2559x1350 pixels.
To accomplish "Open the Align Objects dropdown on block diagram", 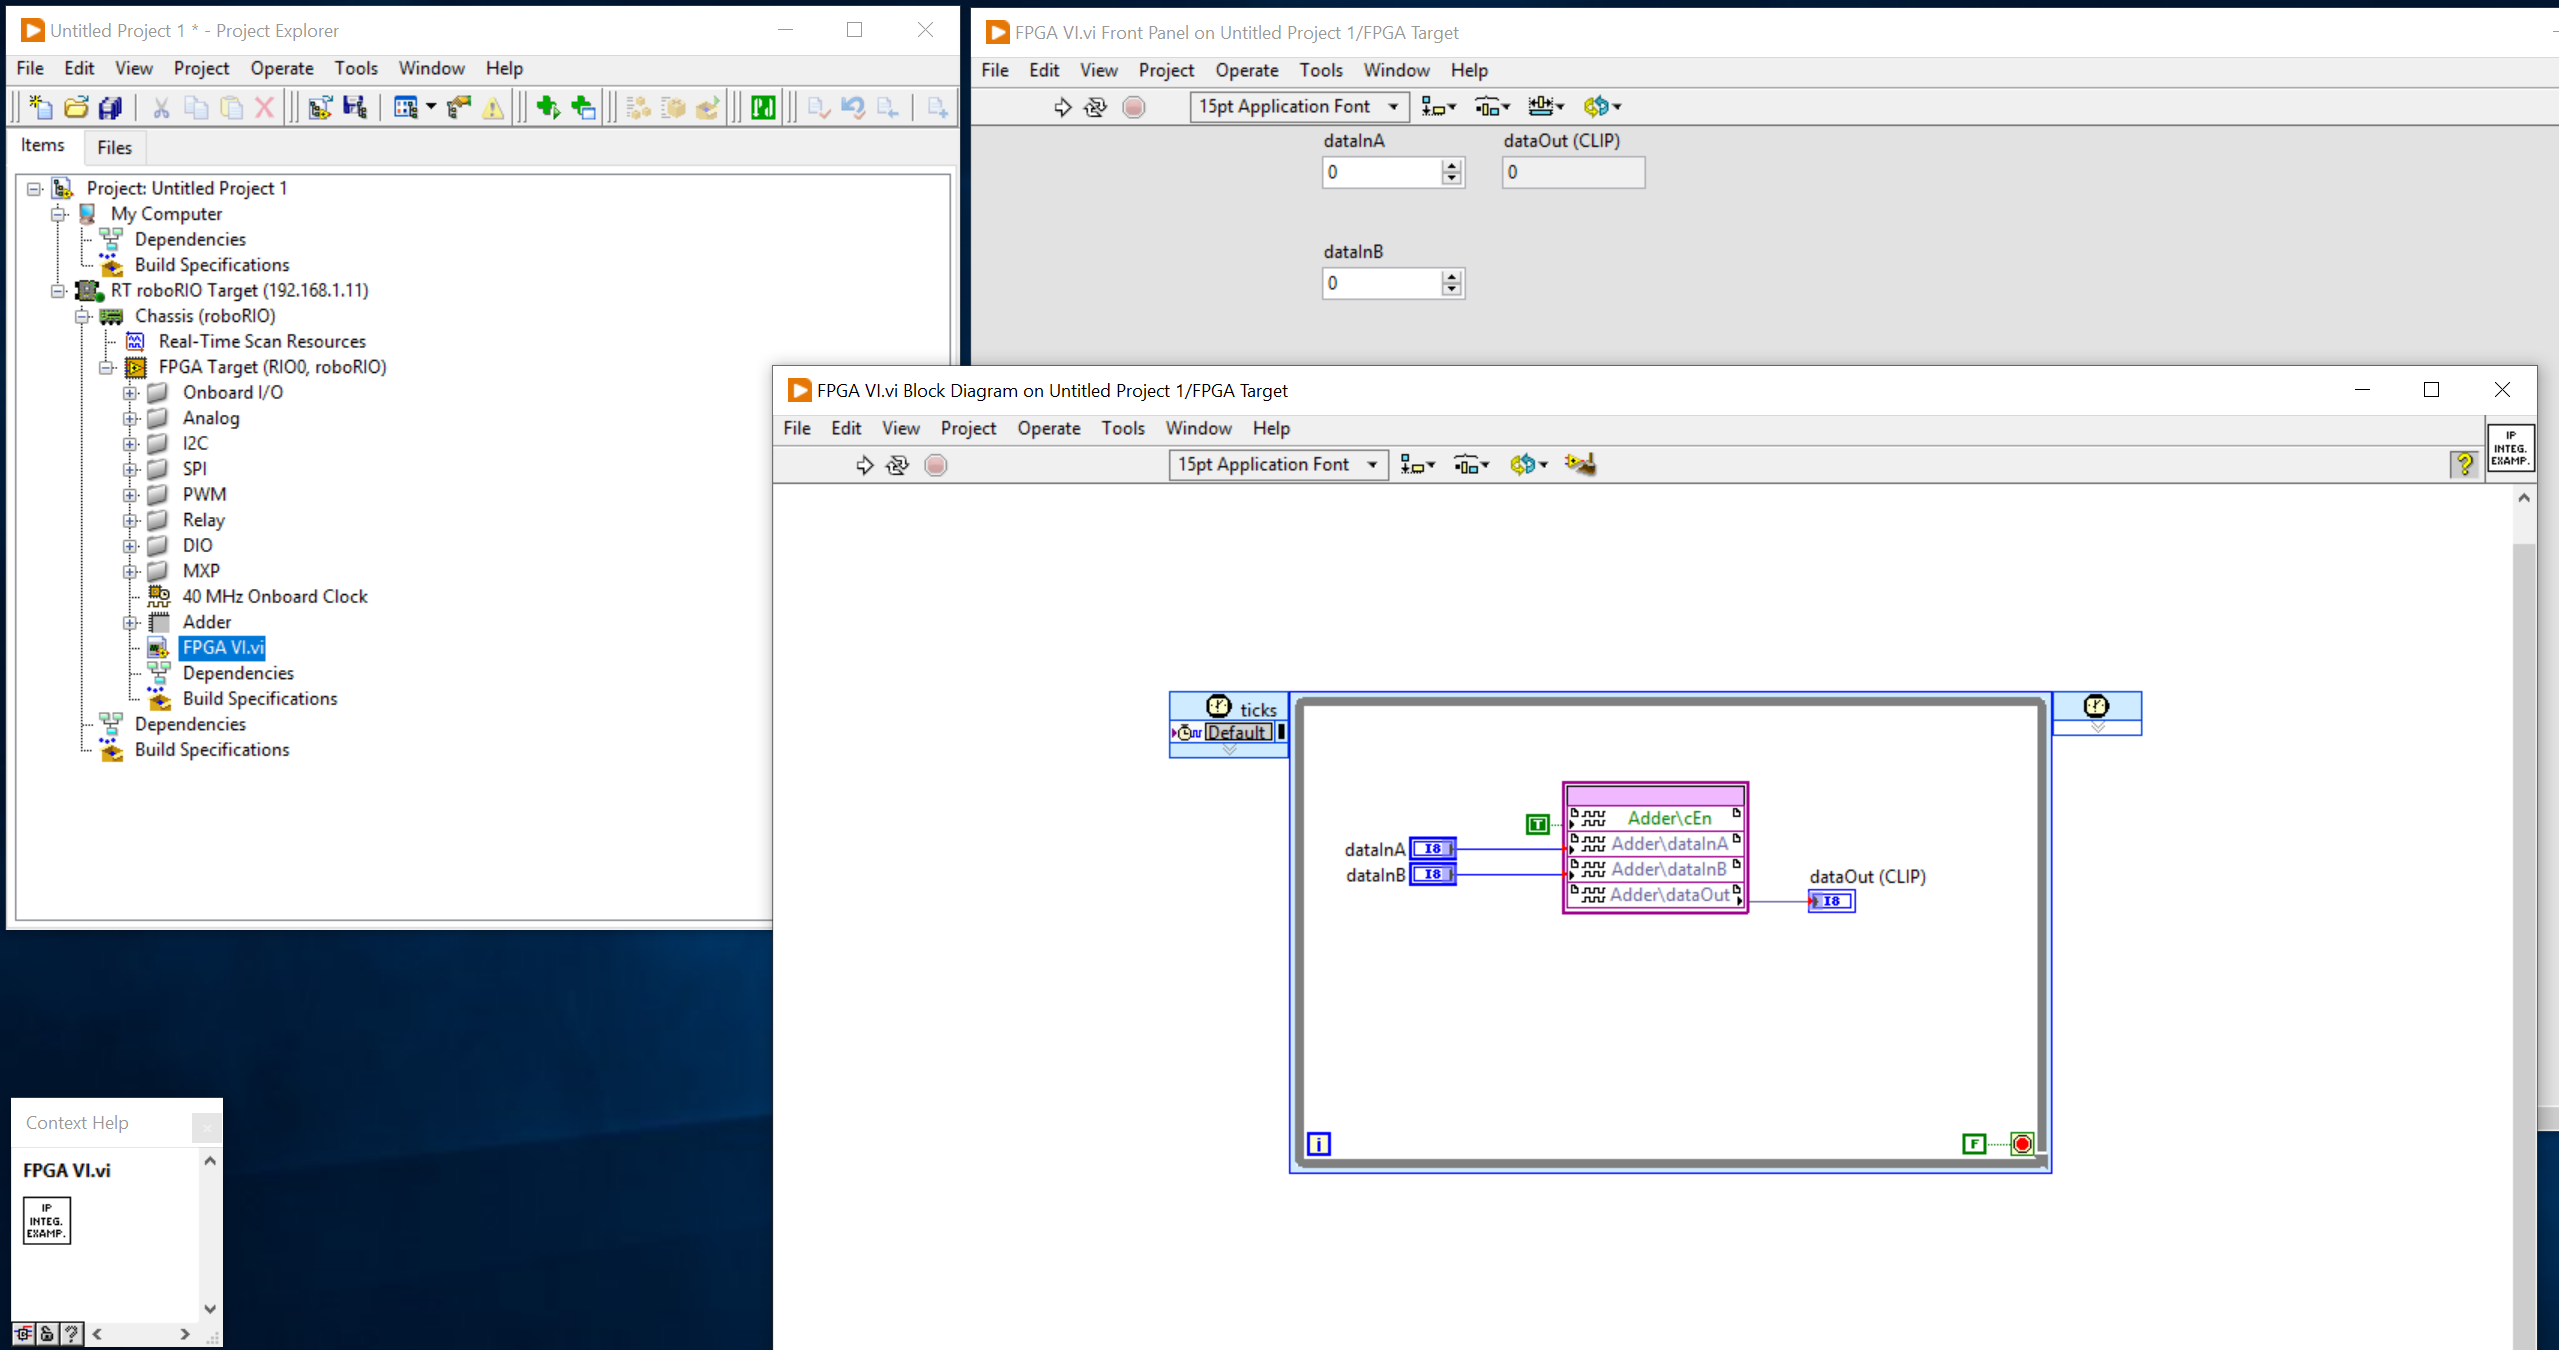I will pos(1417,464).
